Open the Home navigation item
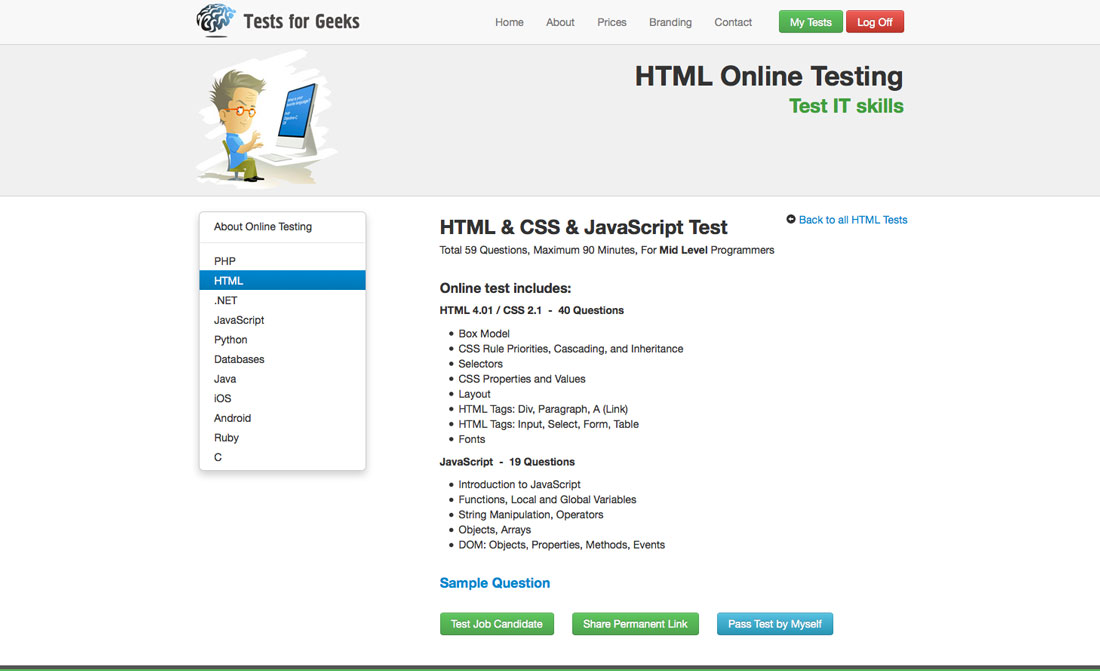Image resolution: width=1100 pixels, height=671 pixels. click(509, 22)
